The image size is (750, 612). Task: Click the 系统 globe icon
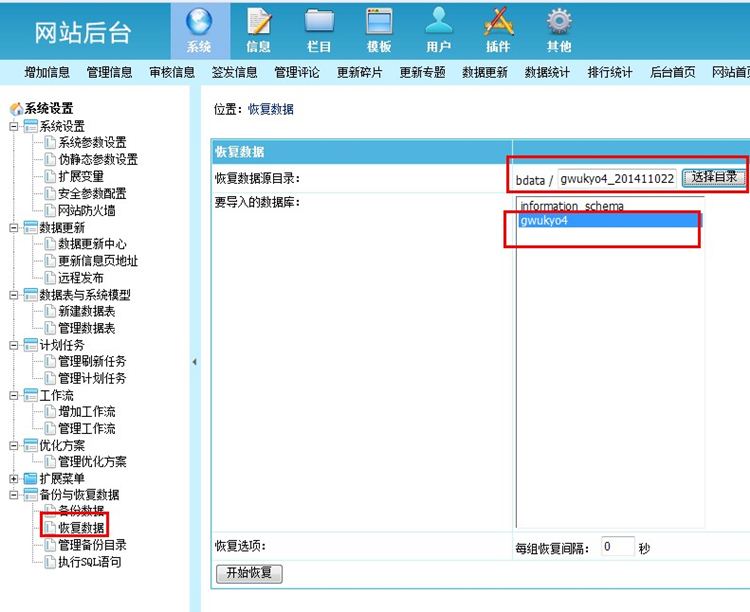[x=199, y=22]
